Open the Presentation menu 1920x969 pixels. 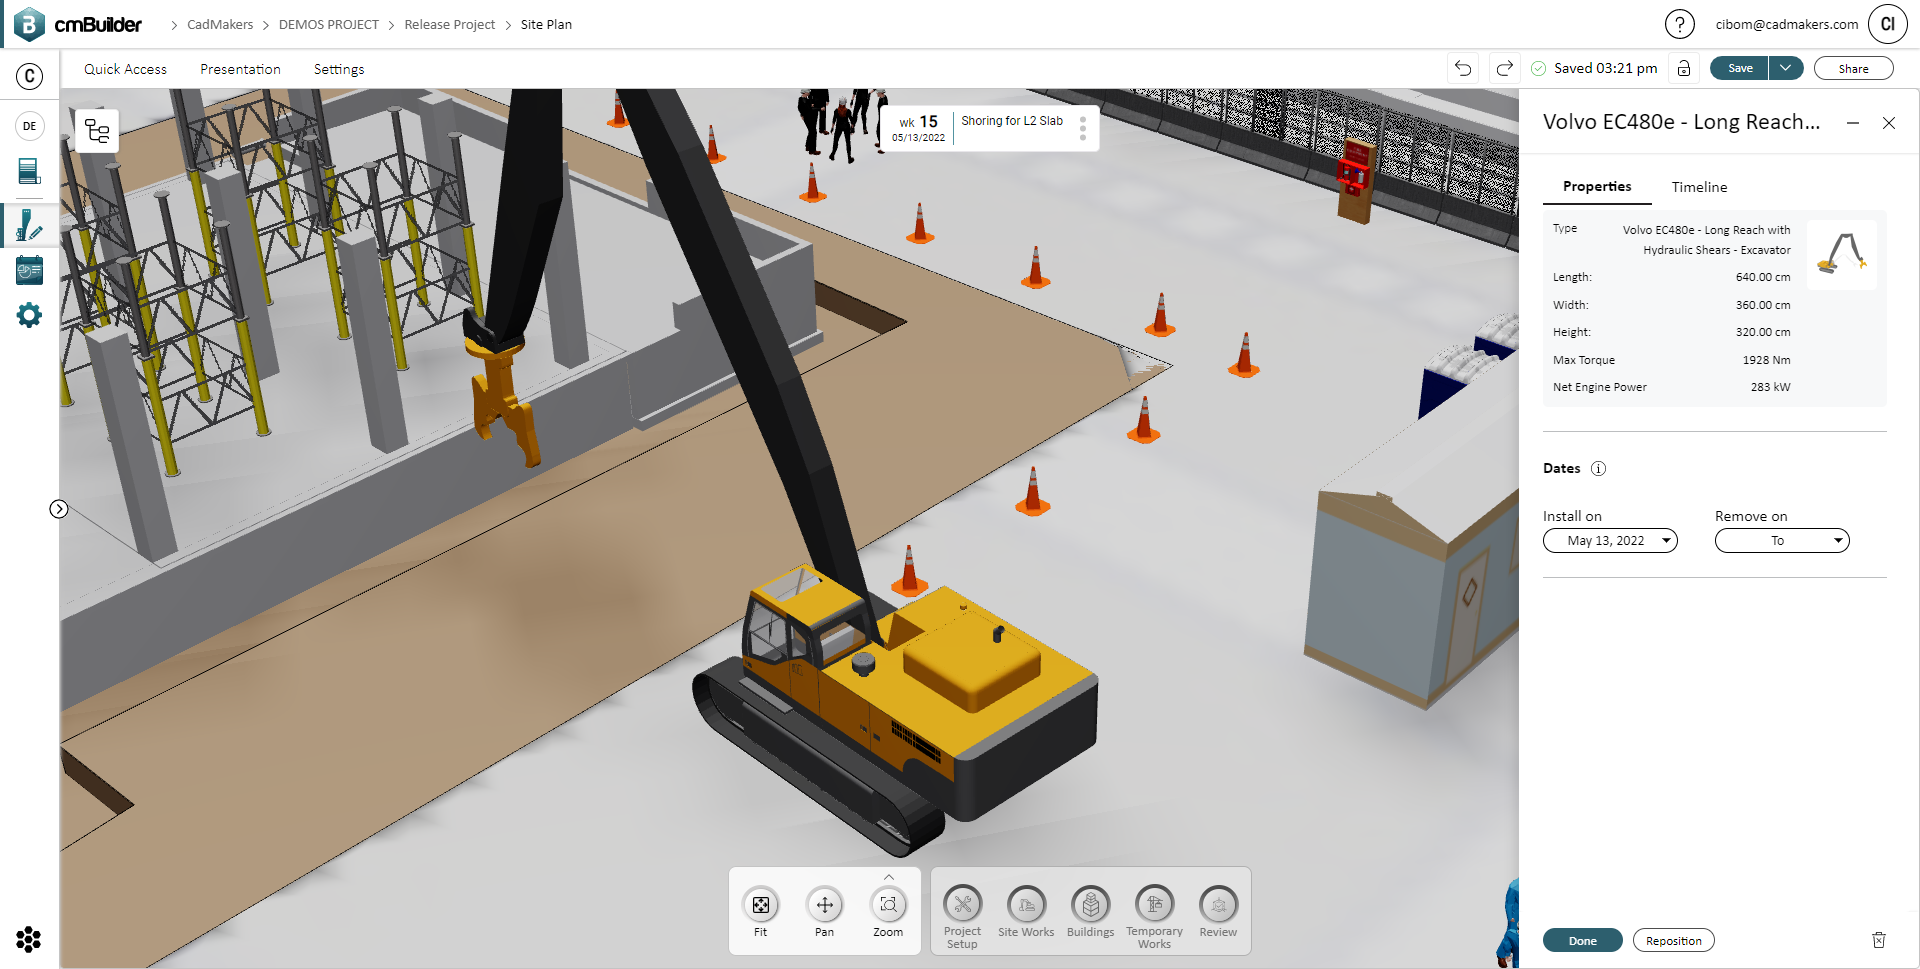click(x=240, y=69)
